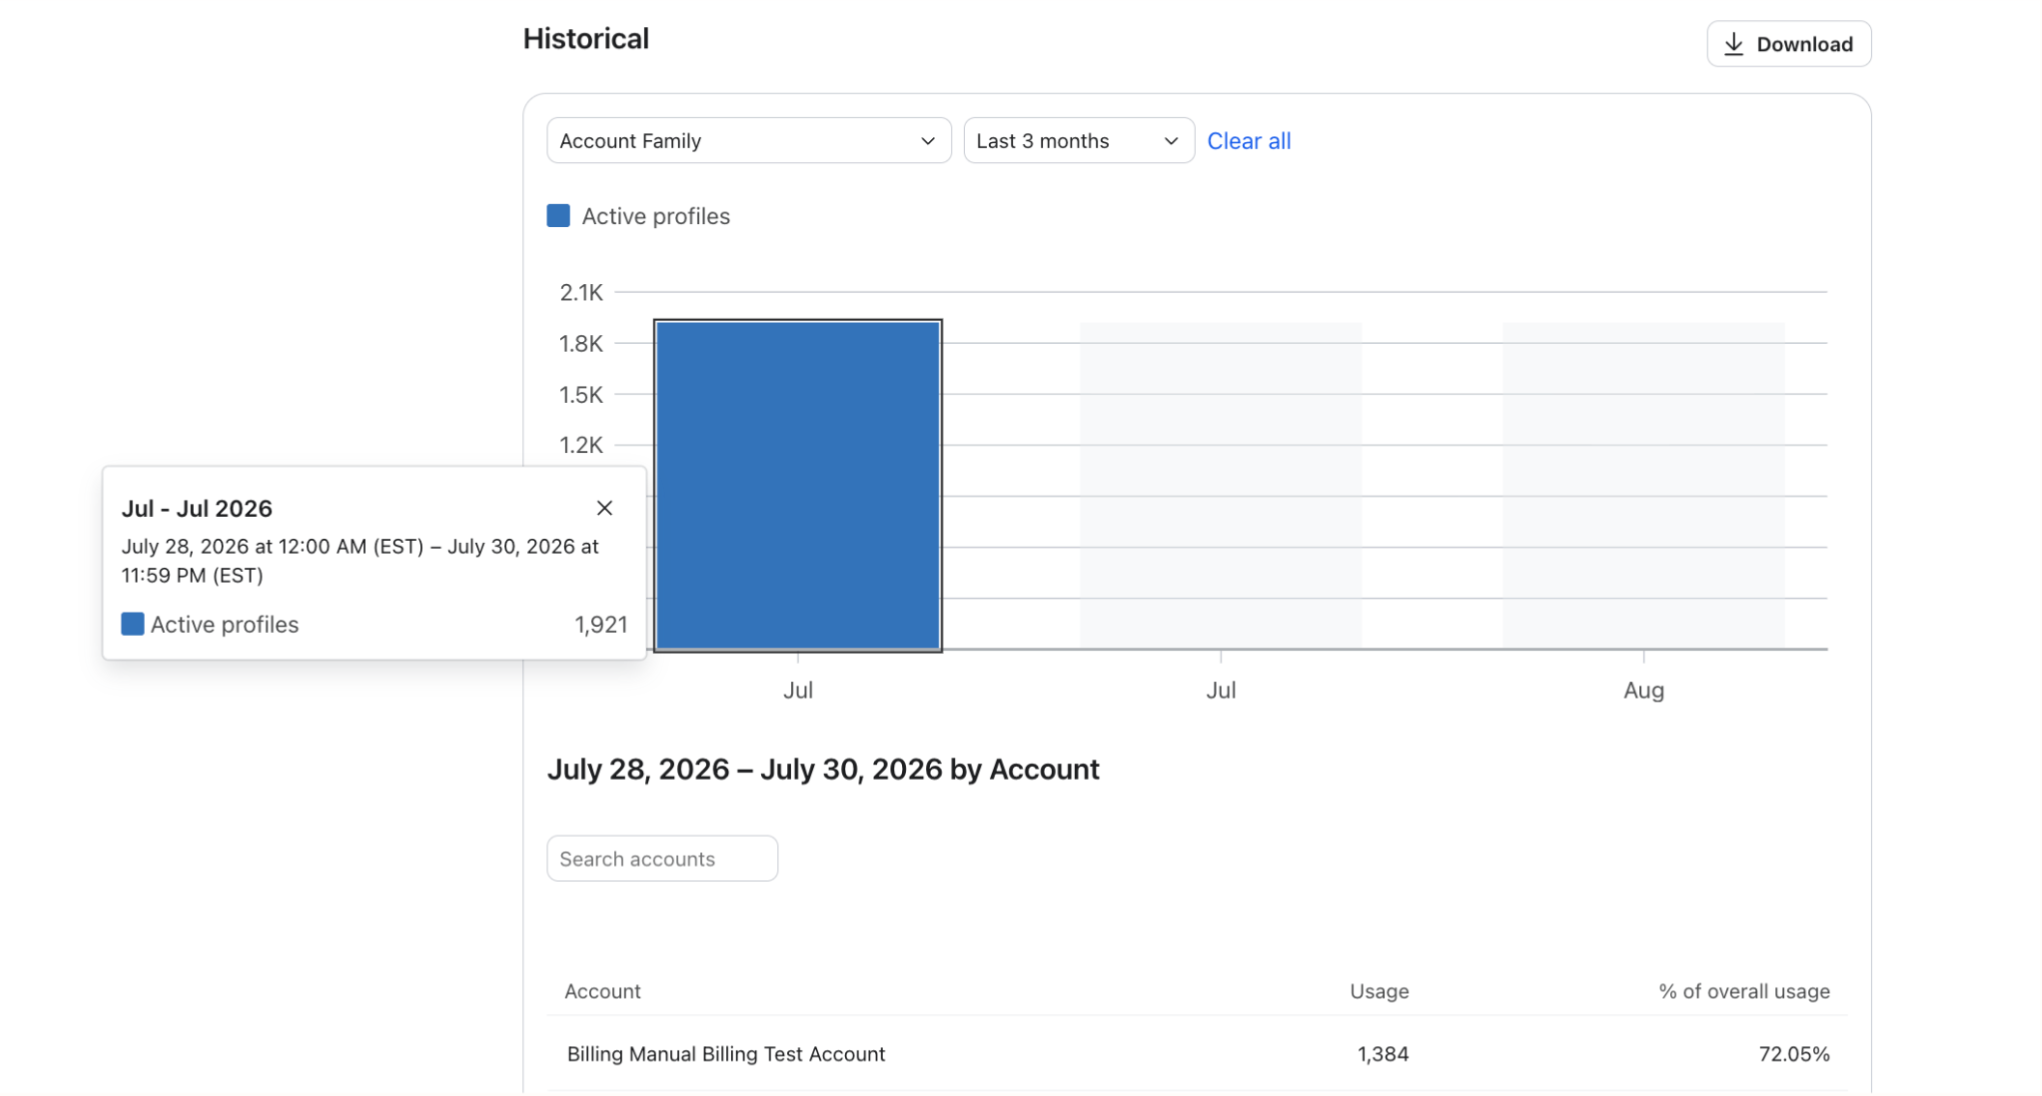Click the 1,921 value in tooltip
Viewport: 2042px width, 1096px height.
(x=601, y=625)
